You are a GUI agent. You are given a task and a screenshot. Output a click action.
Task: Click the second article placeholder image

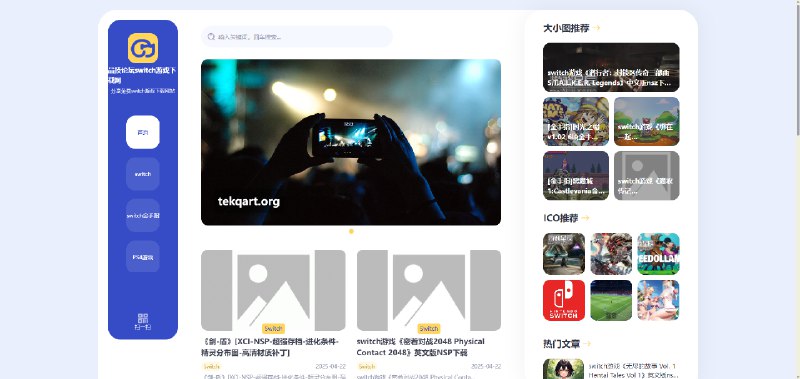pos(429,290)
